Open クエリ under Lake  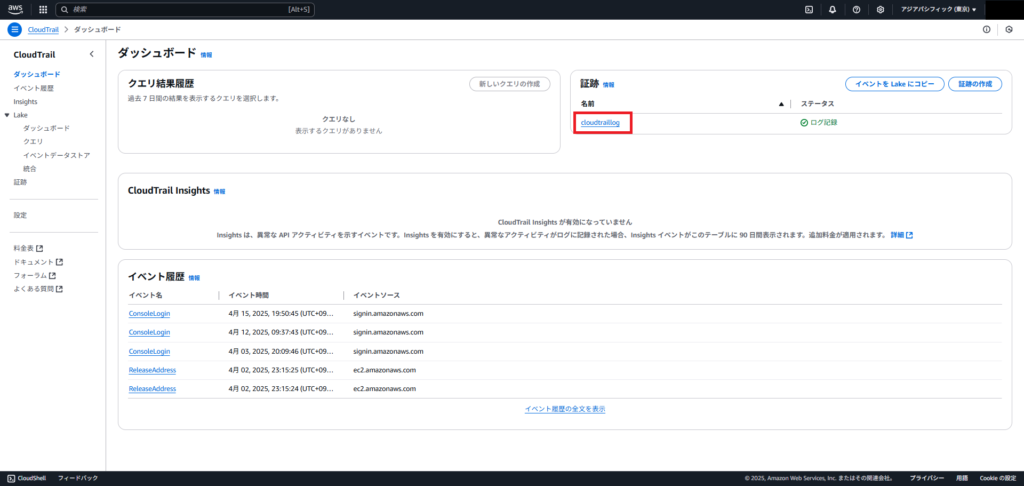tap(33, 142)
